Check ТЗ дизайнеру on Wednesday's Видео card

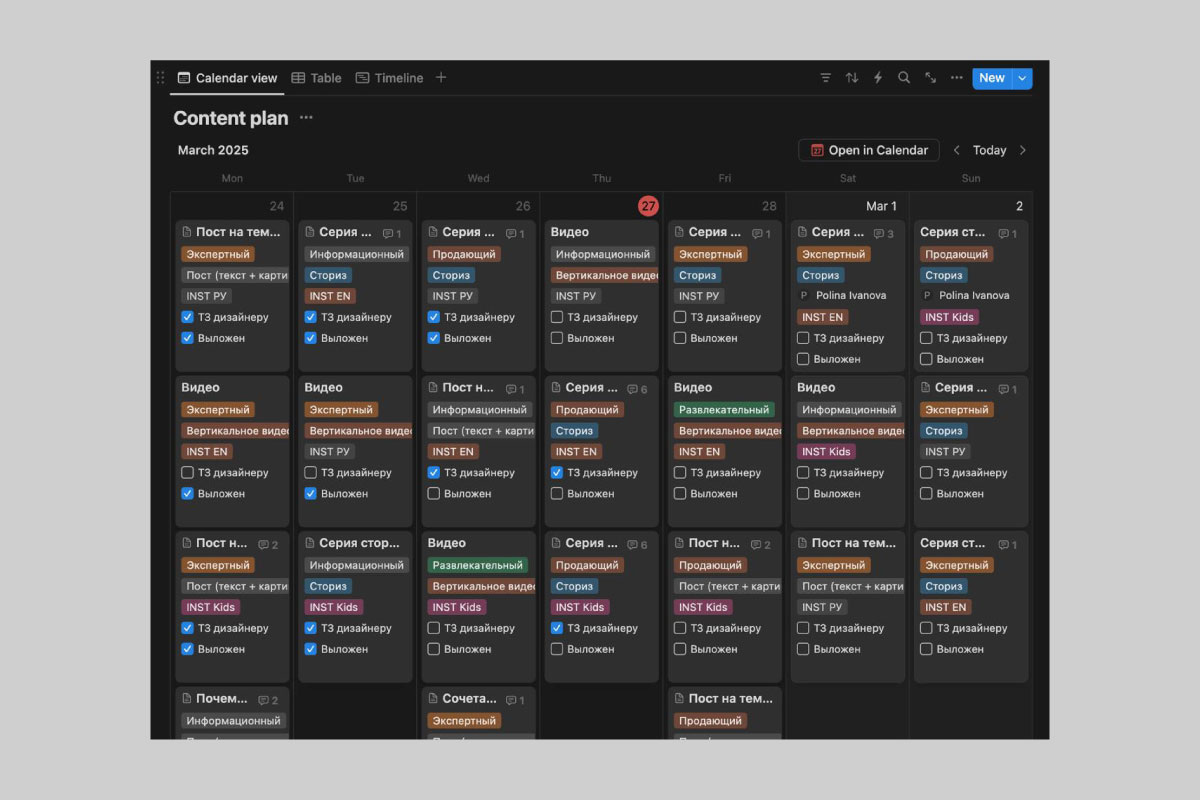pos(433,628)
